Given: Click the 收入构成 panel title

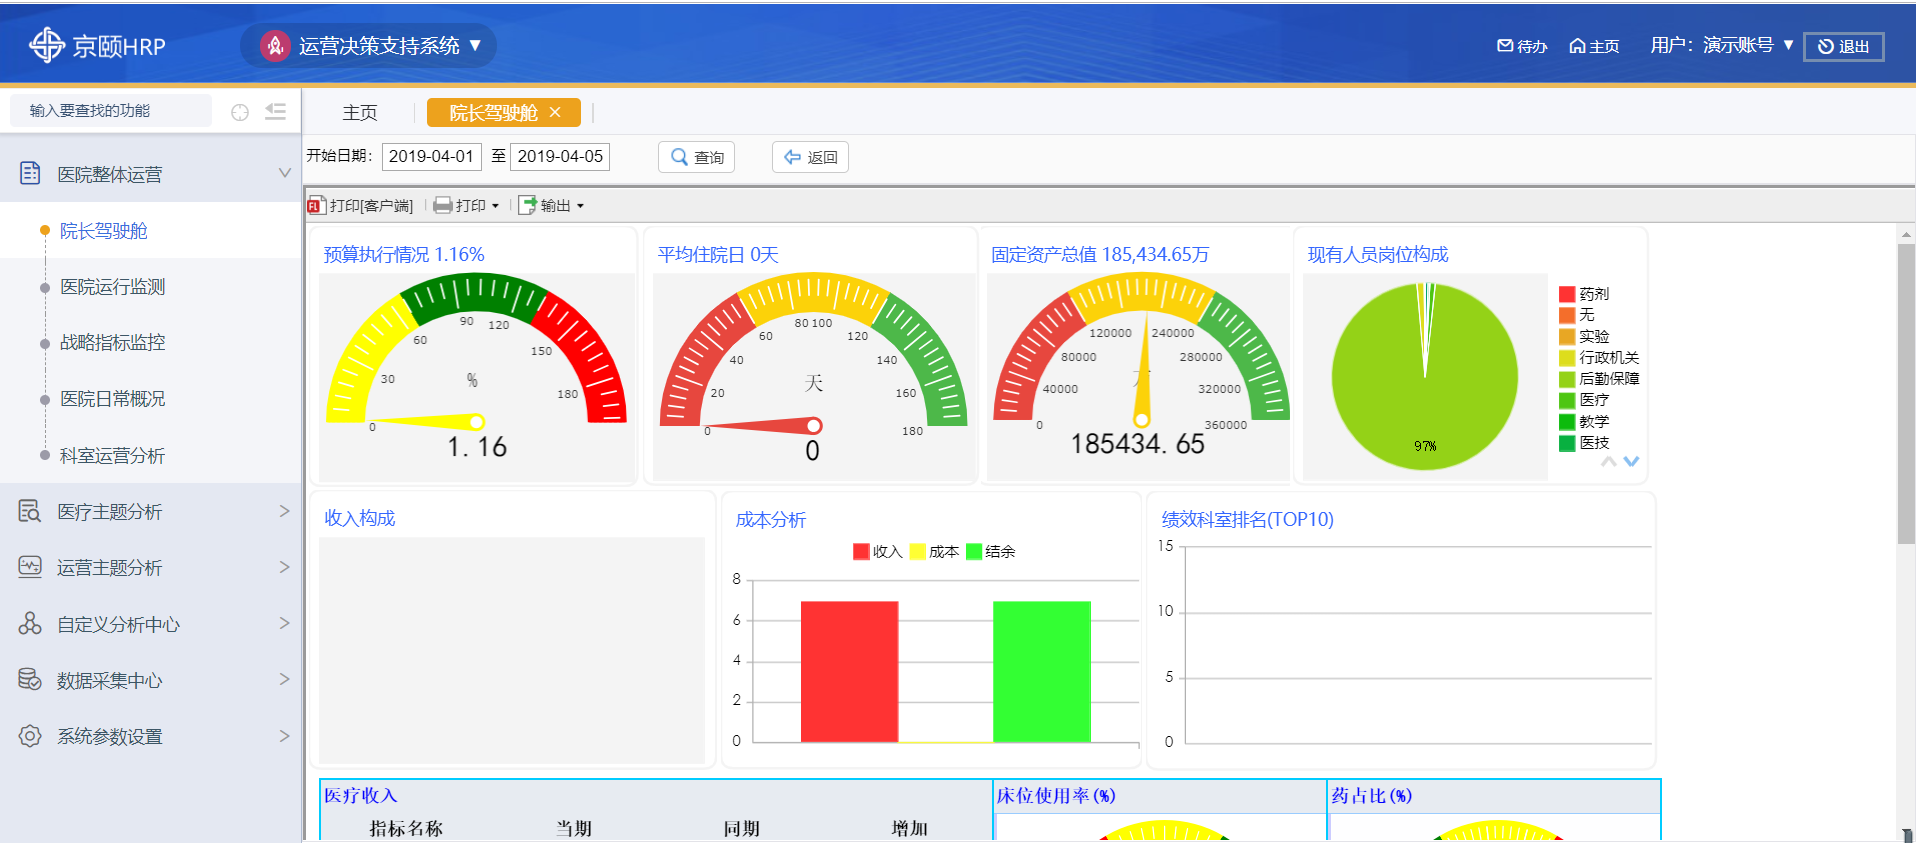Looking at the screenshot, I should click(360, 518).
